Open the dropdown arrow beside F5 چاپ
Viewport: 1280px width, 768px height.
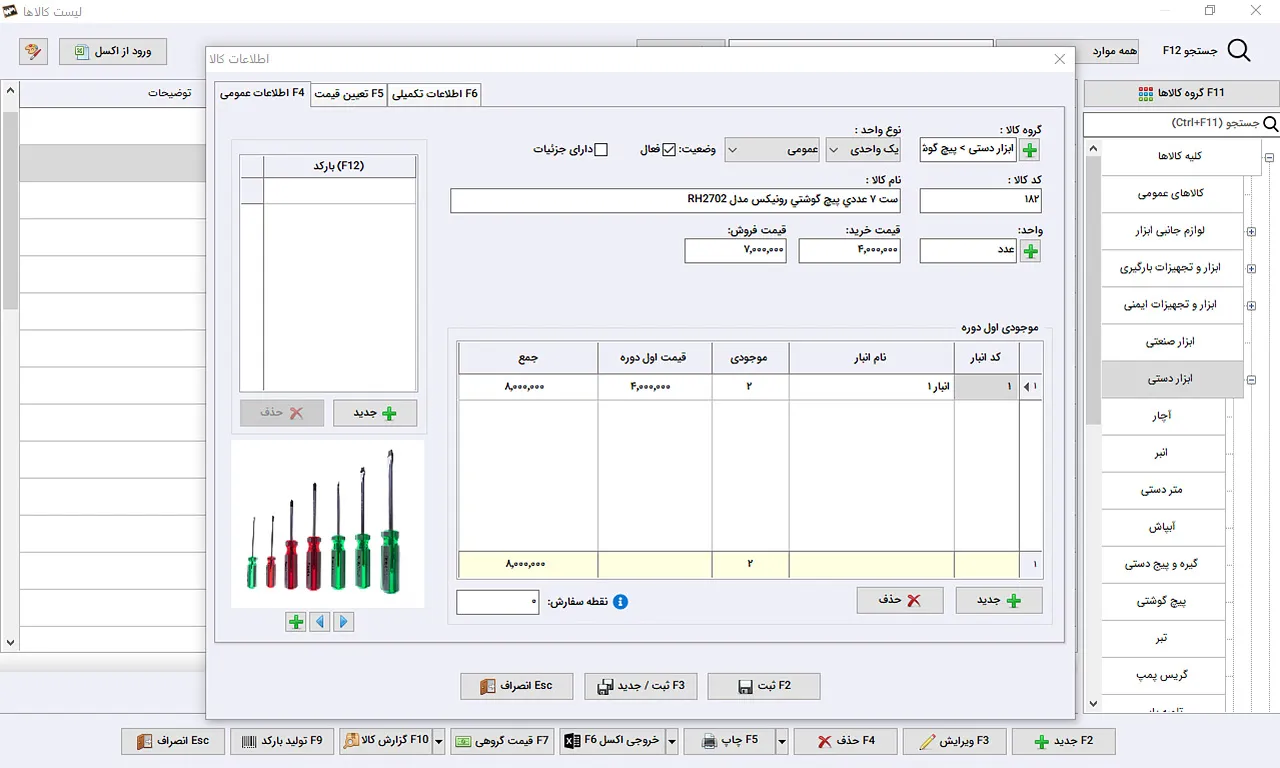(x=782, y=741)
